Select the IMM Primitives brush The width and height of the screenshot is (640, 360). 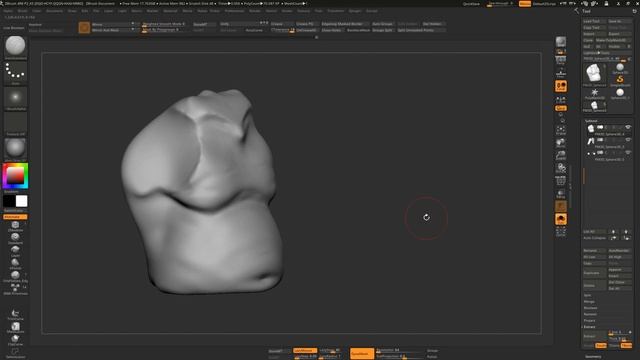15,289
